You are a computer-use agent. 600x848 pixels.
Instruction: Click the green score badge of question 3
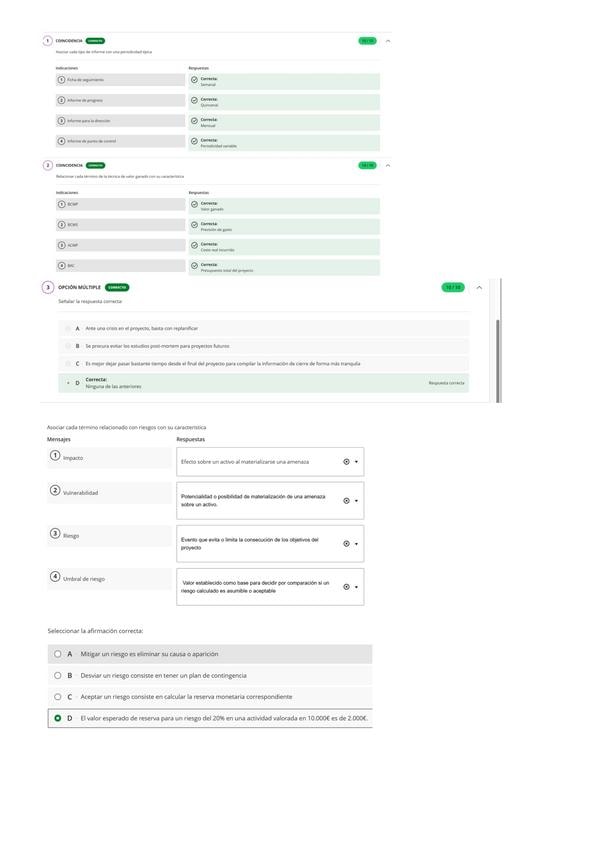click(x=453, y=287)
